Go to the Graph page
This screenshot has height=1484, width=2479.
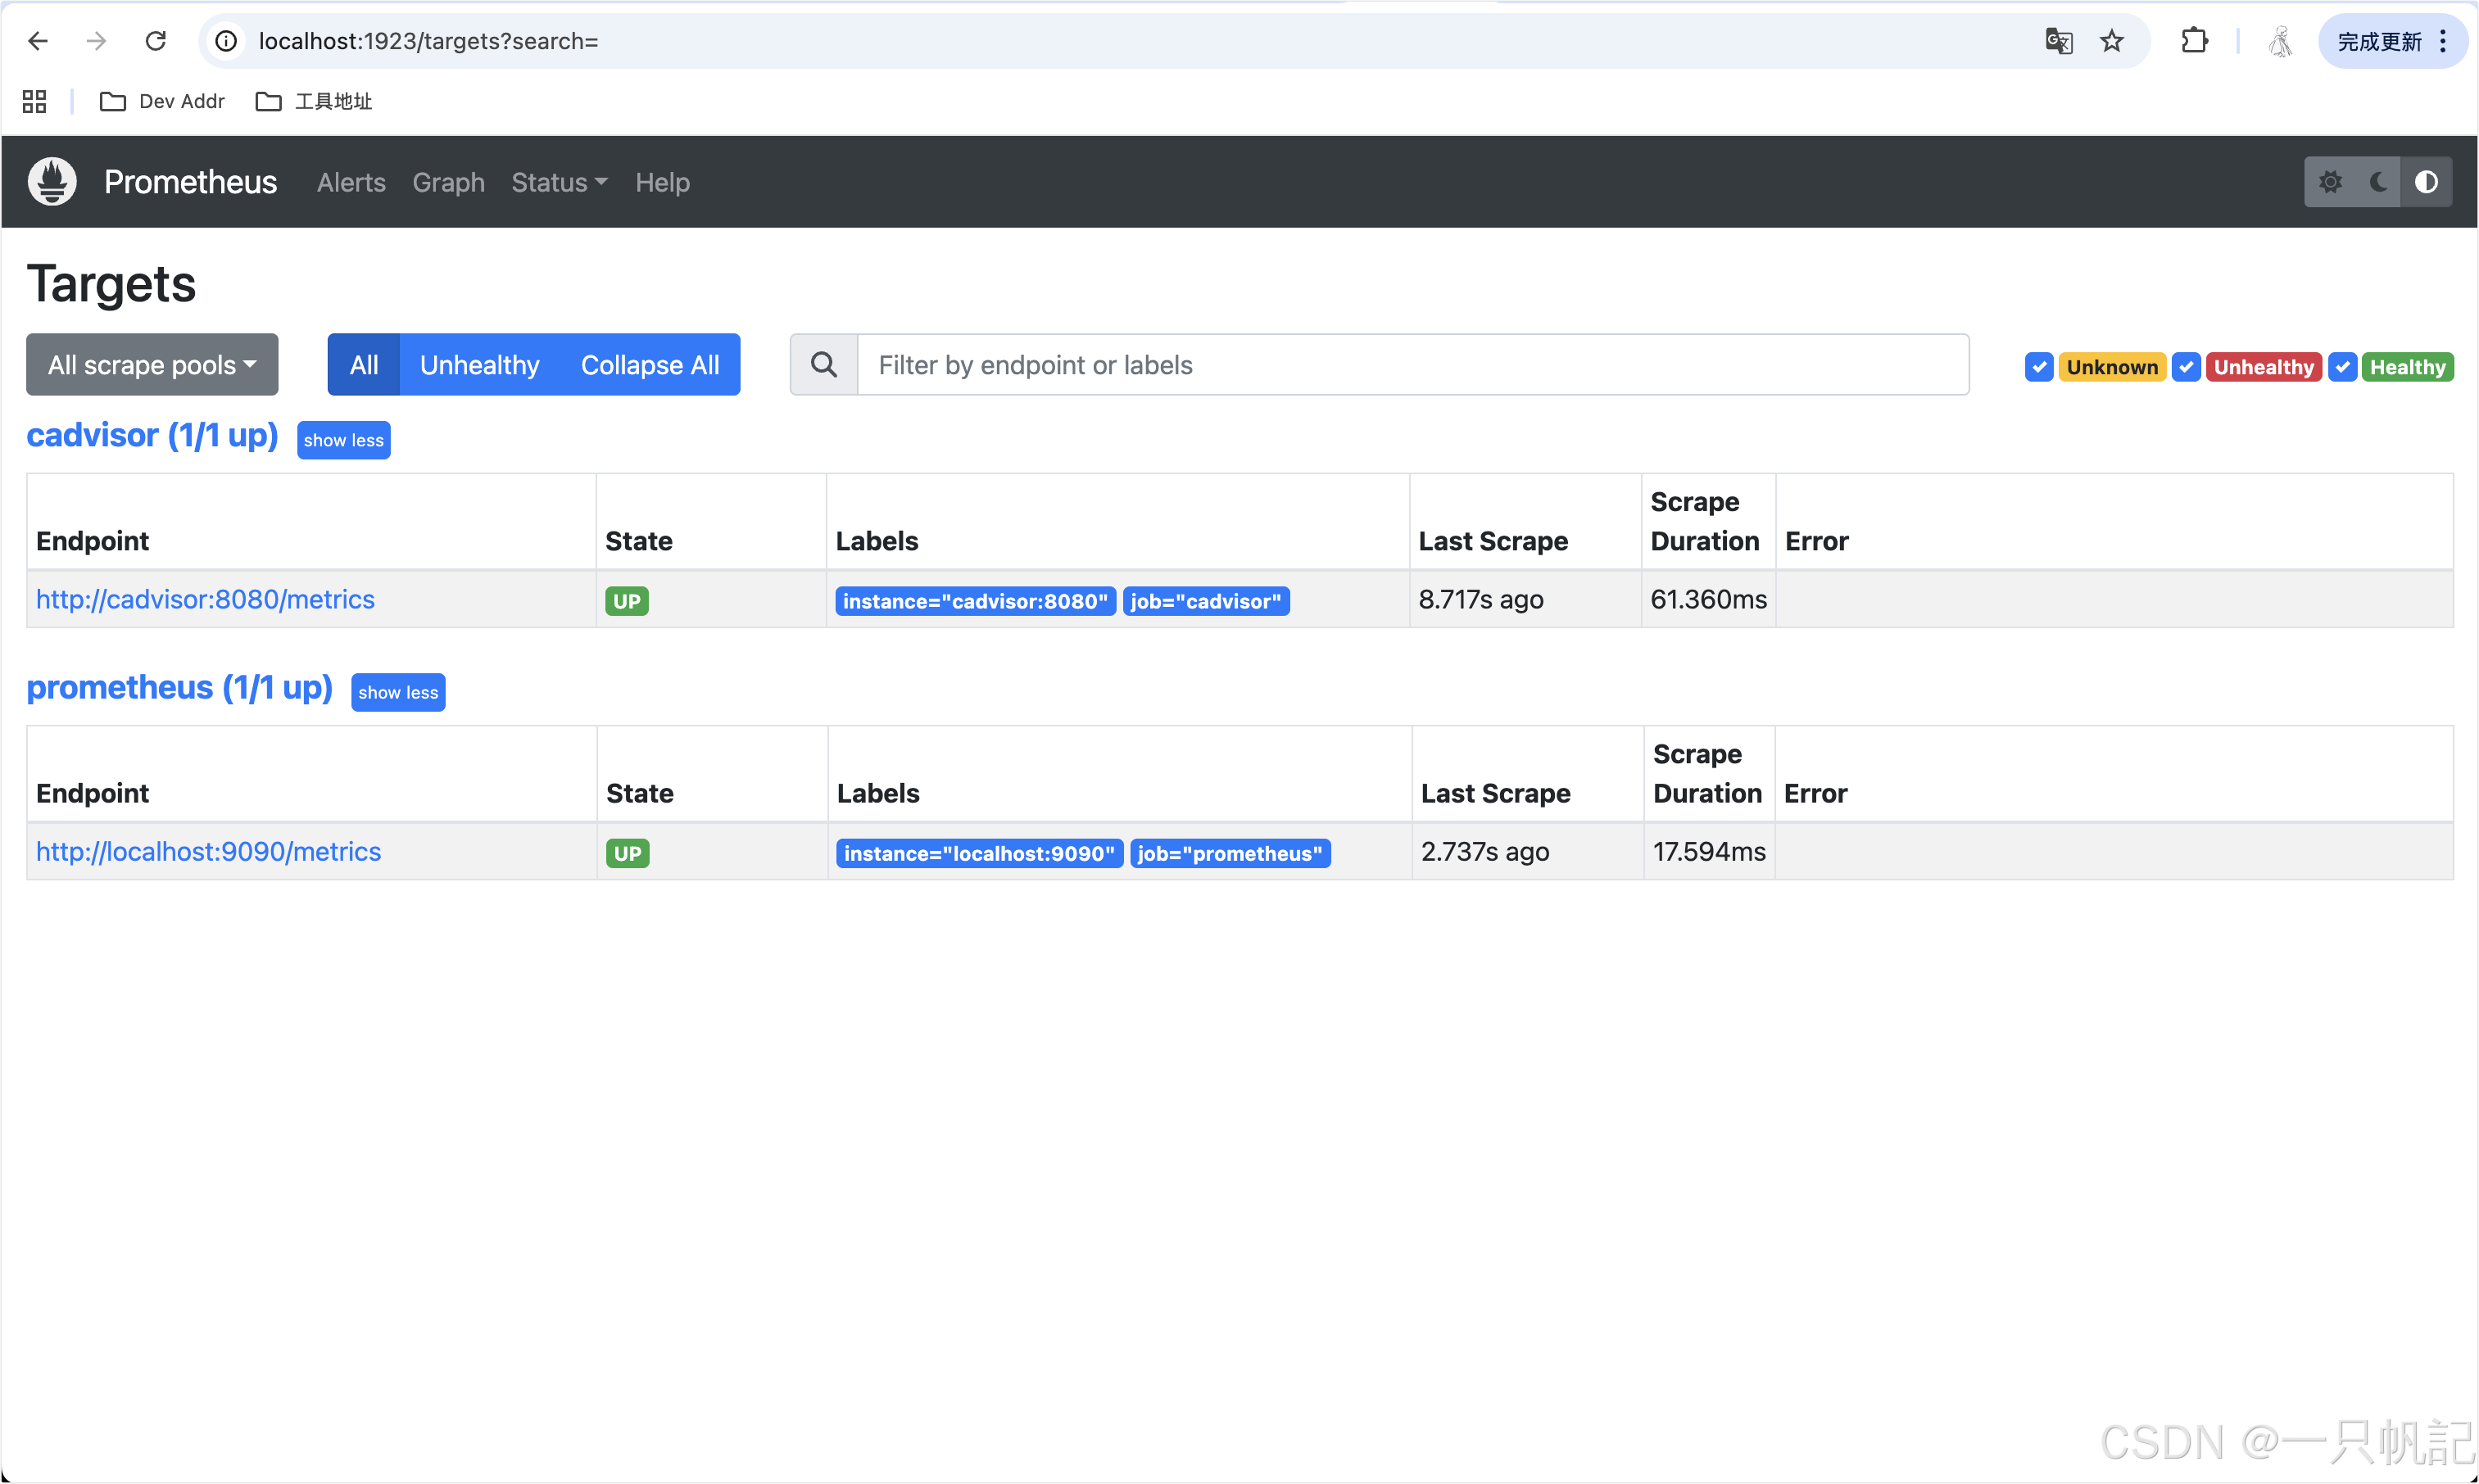pyautogui.click(x=448, y=183)
